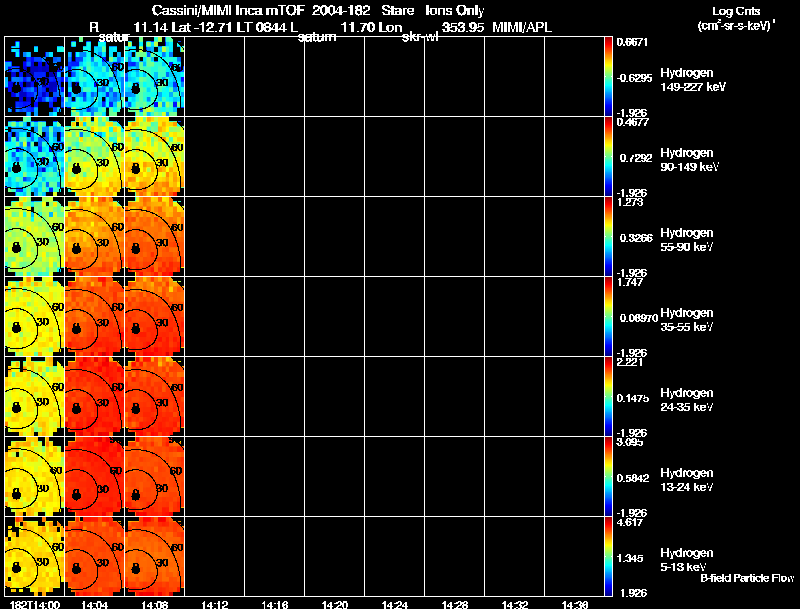Click the 'Hydrogen 5-13 keV' label
The height and width of the screenshot is (609, 800).
[687, 560]
